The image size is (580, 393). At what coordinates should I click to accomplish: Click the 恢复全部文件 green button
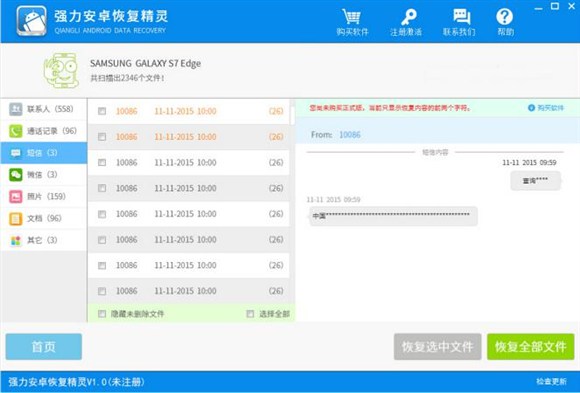pos(530,347)
